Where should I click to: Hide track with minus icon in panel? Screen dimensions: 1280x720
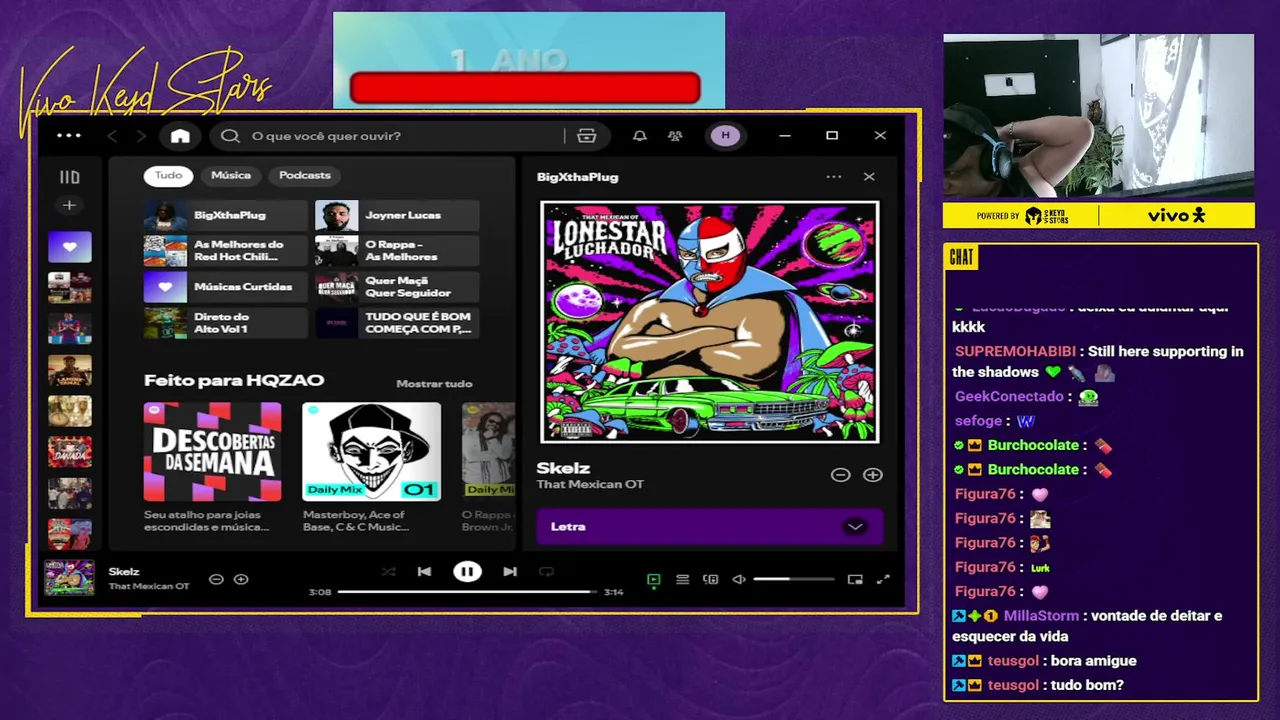840,475
